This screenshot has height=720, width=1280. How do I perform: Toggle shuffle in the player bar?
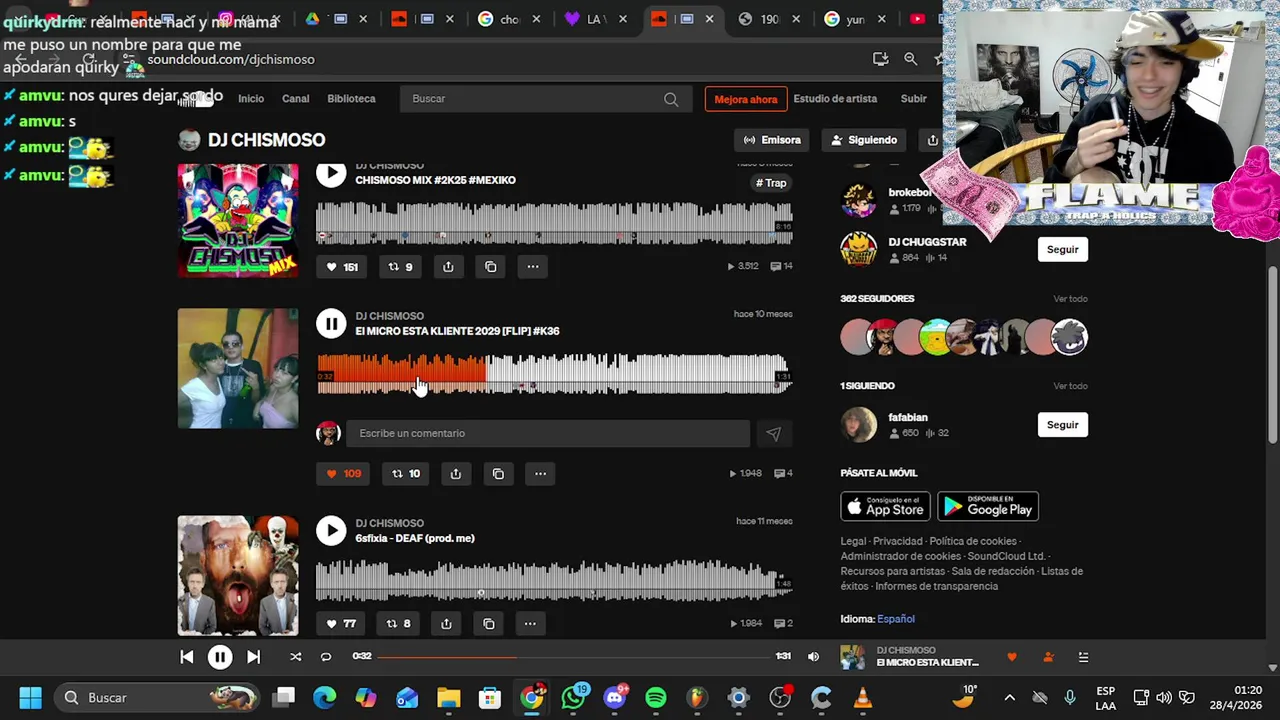295,657
